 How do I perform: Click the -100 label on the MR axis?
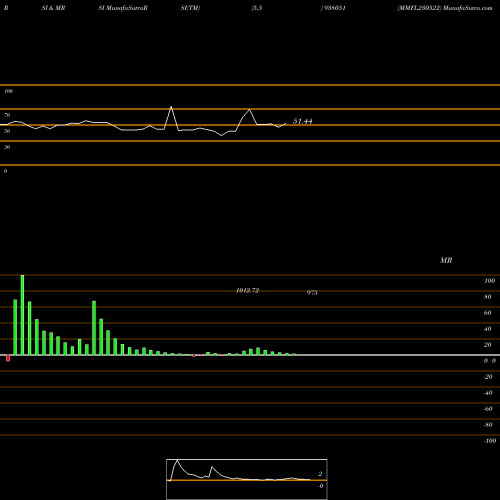[490, 441]
